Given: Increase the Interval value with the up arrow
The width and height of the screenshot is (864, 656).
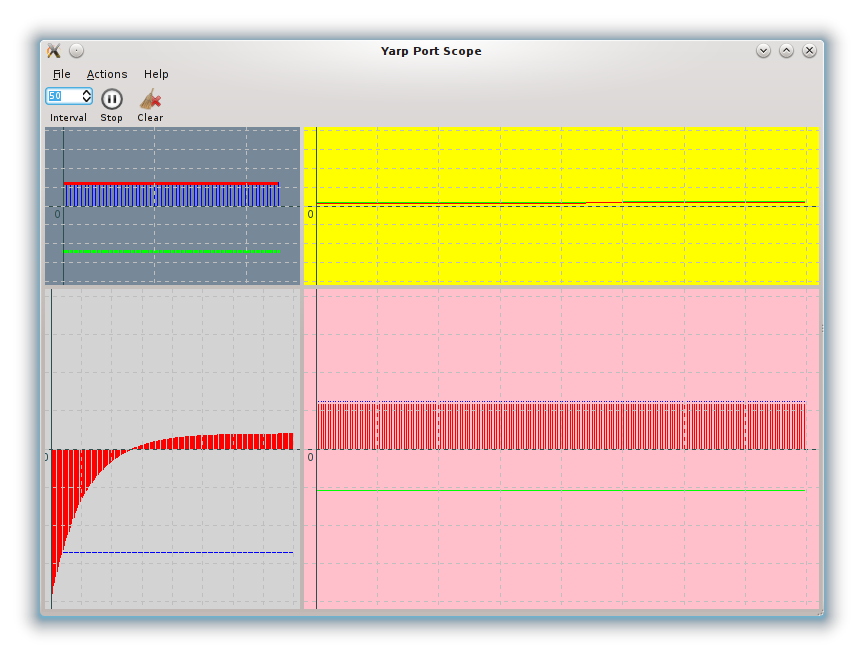Looking at the screenshot, I should coord(87,93).
